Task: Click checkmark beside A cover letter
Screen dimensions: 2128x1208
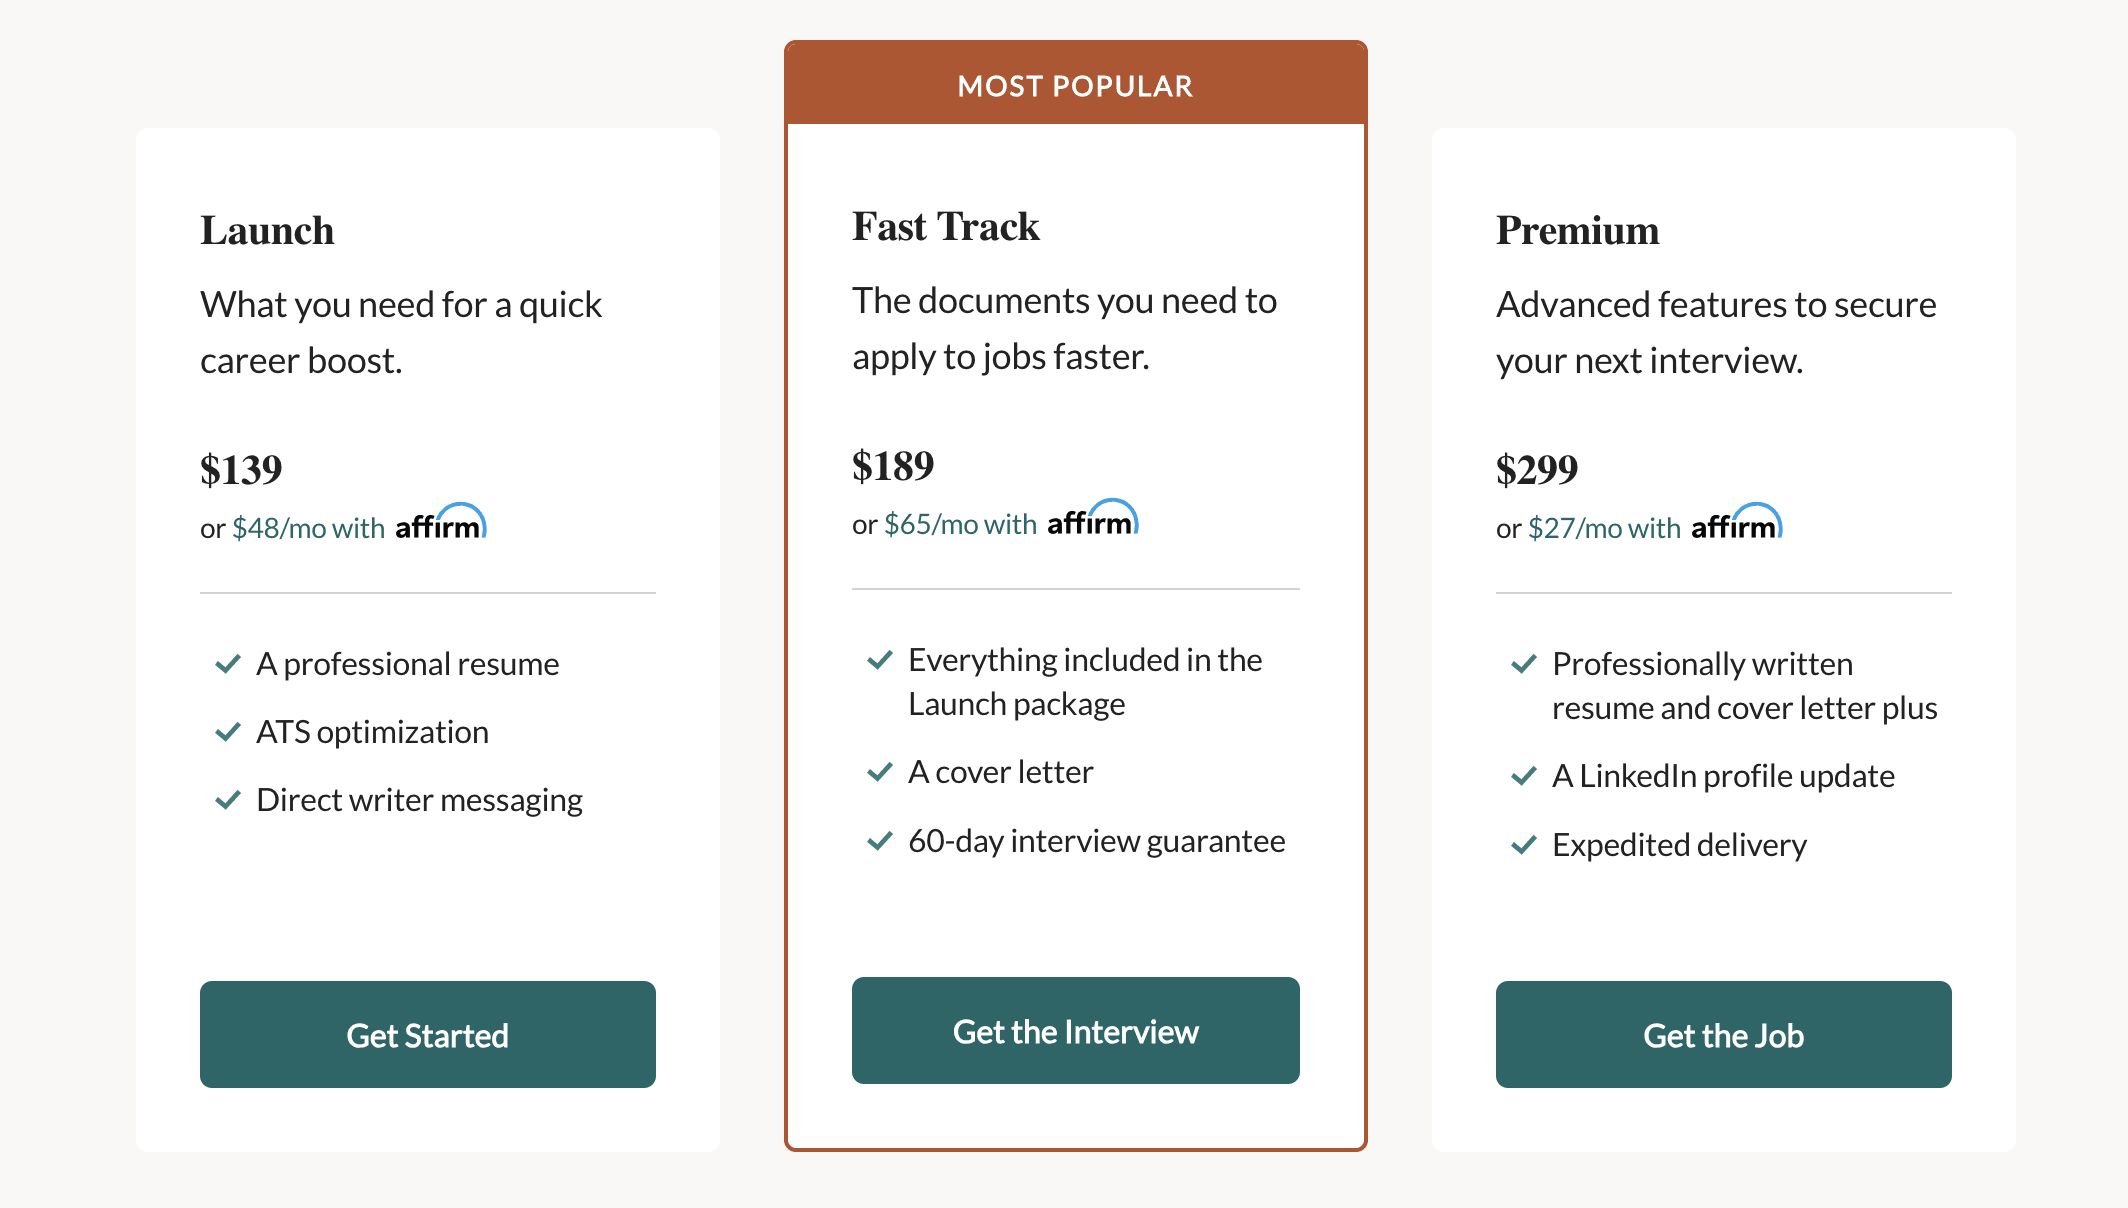Action: point(880,772)
